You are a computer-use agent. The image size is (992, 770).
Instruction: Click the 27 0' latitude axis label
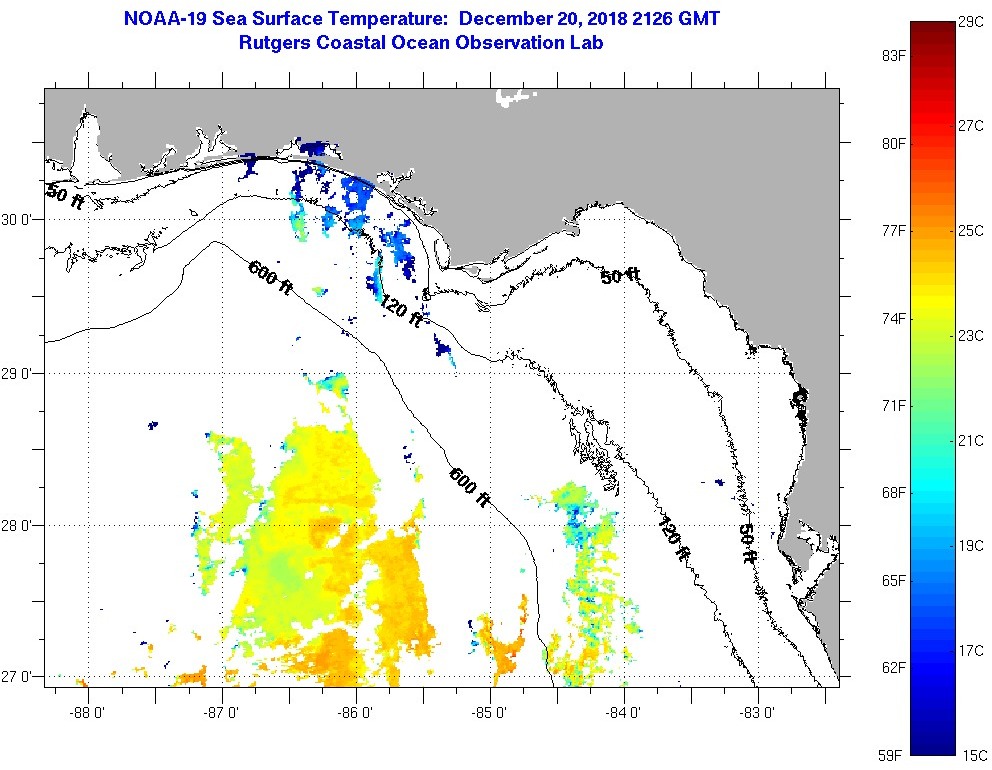18,677
